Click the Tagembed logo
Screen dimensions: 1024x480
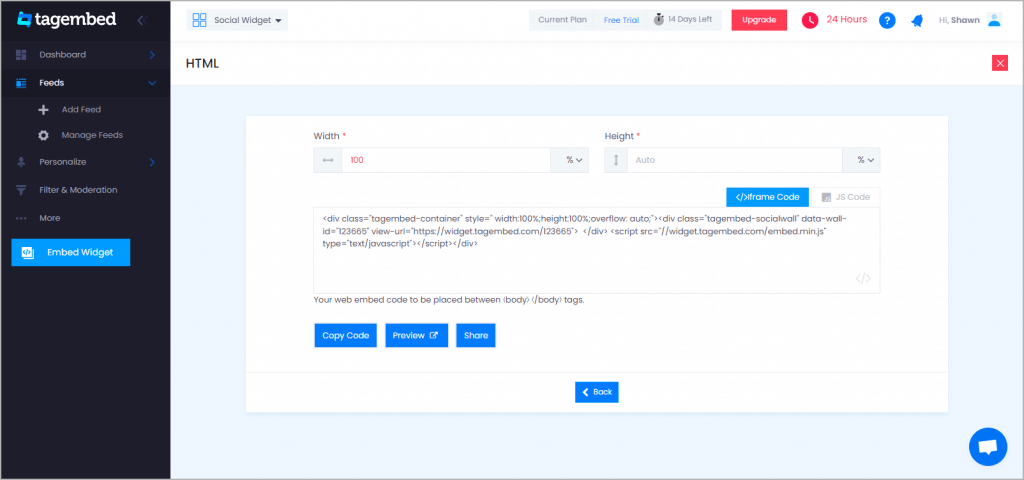tap(66, 20)
